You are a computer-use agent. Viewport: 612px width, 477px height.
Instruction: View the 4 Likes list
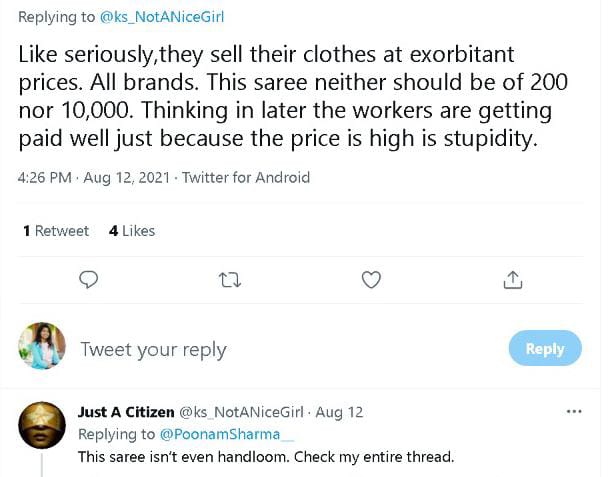pos(132,231)
